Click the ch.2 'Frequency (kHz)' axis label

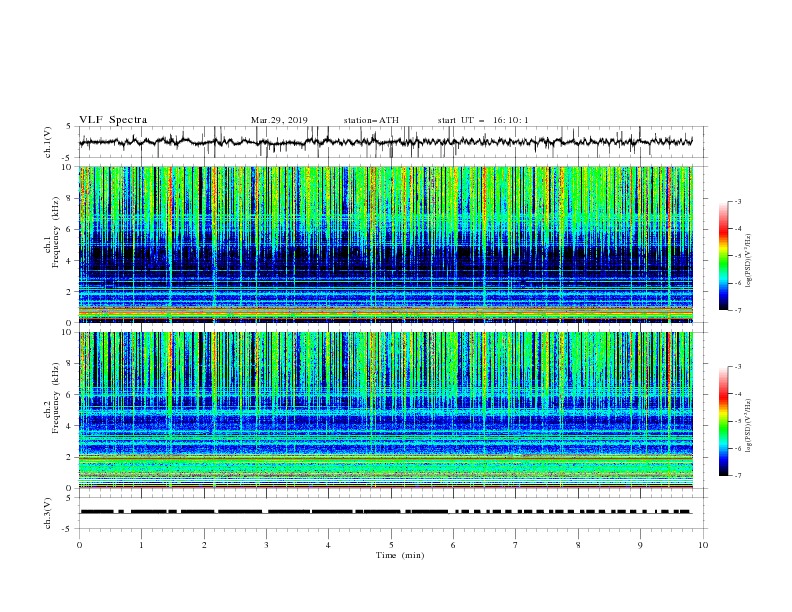coord(56,398)
